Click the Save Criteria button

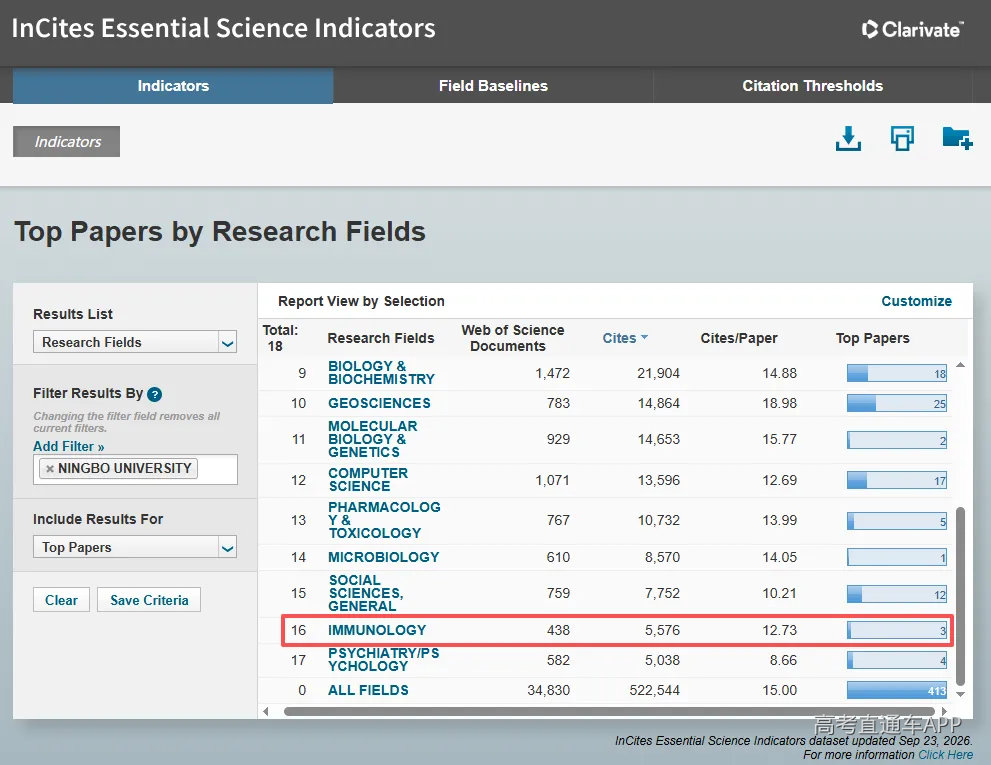coord(149,600)
